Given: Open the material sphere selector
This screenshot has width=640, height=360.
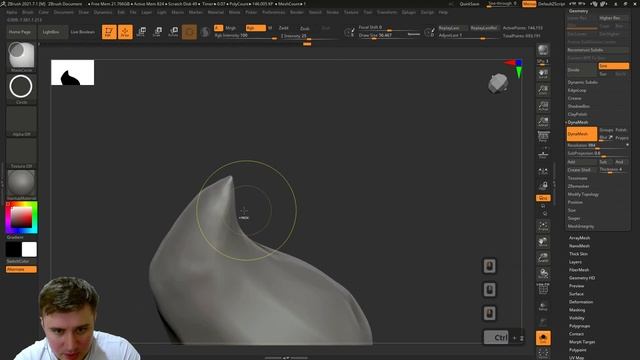Looking at the screenshot, I should point(21,185).
